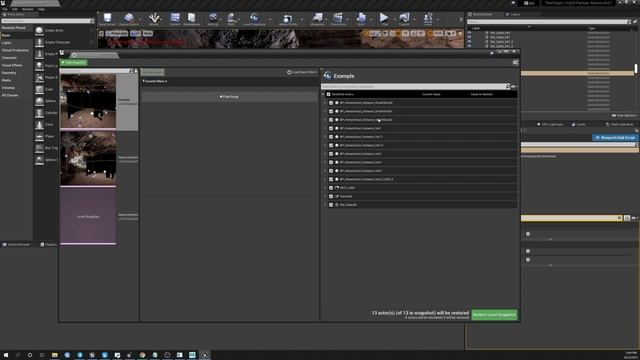Click the World Outliner vertical scrollbar
Image resolution: width=640 pixels, height=360 pixels.
[x=636, y=69]
